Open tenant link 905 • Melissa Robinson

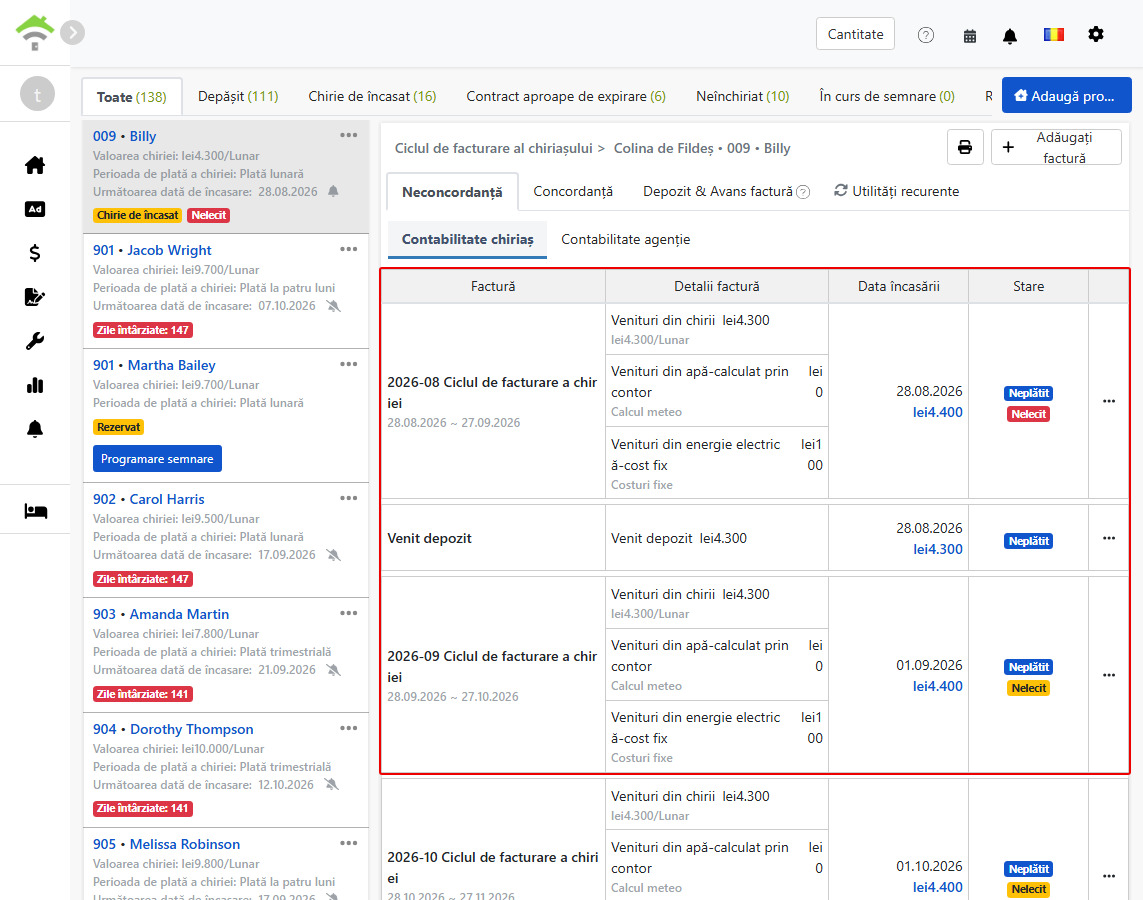tap(166, 845)
